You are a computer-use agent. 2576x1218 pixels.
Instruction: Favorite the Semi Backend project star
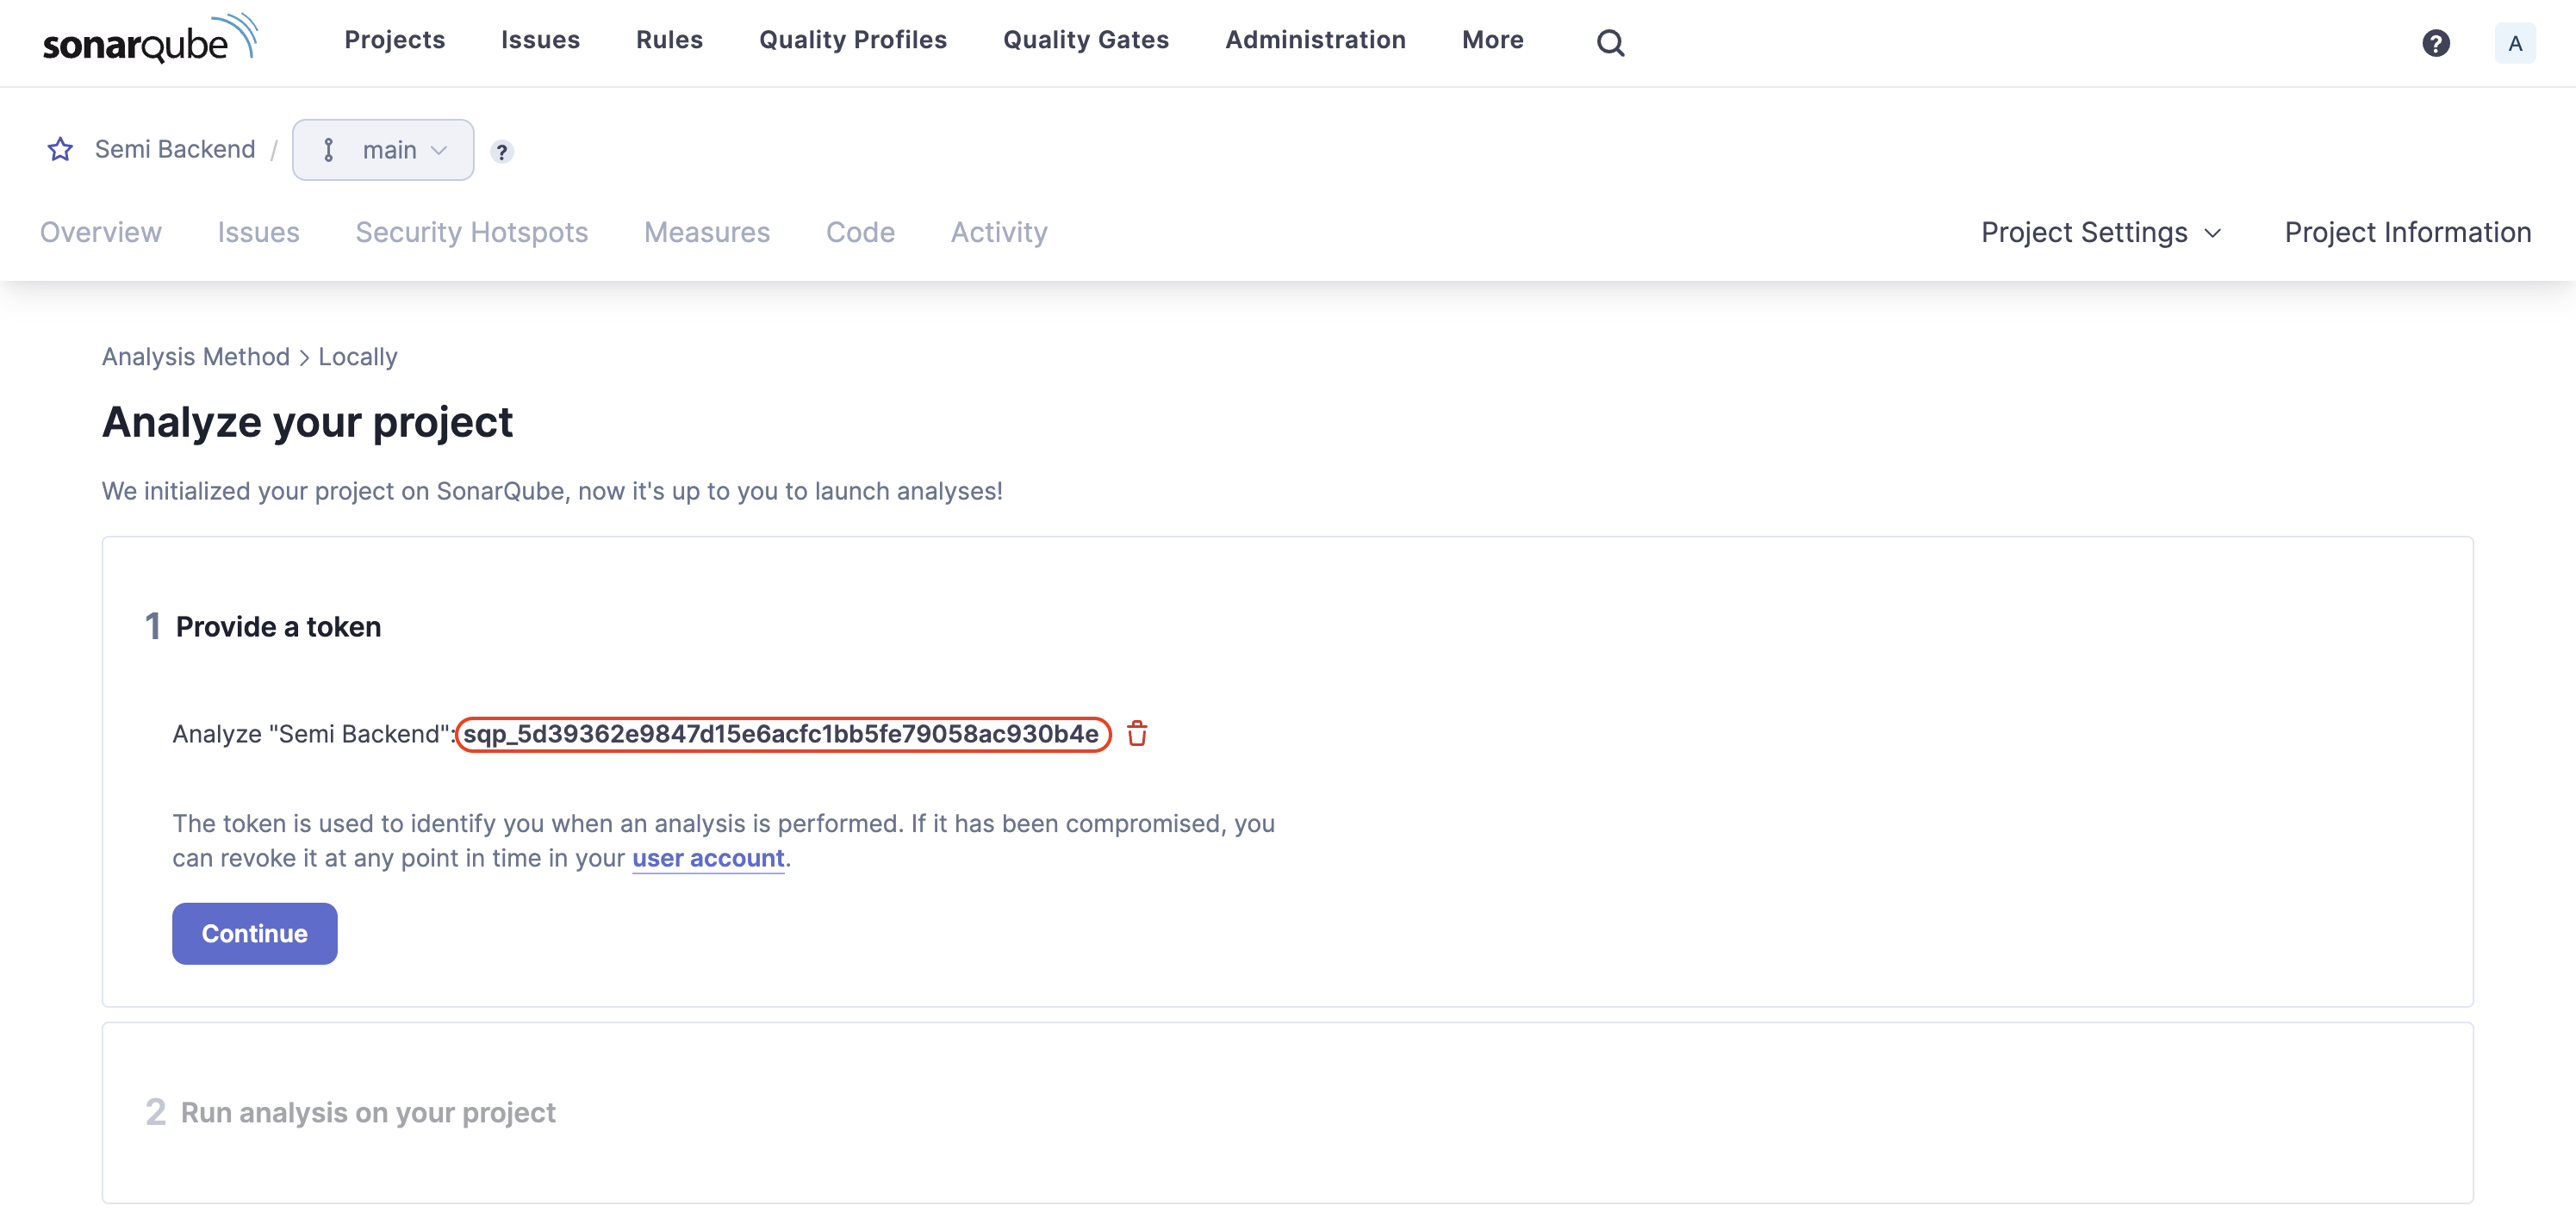(x=60, y=150)
